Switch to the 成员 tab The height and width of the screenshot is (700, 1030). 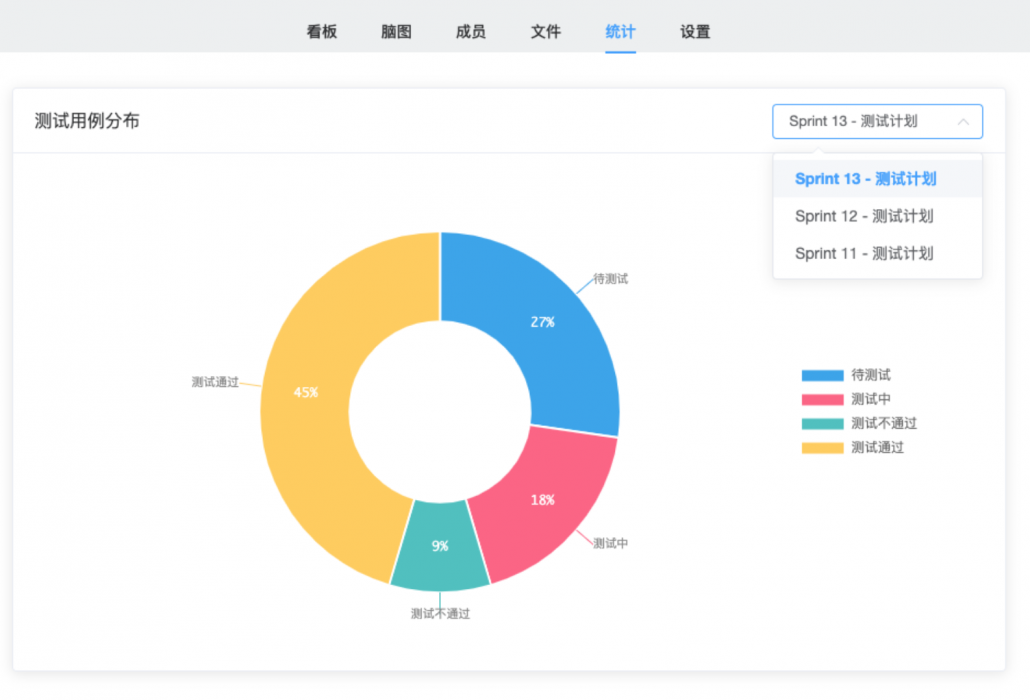coord(470,31)
